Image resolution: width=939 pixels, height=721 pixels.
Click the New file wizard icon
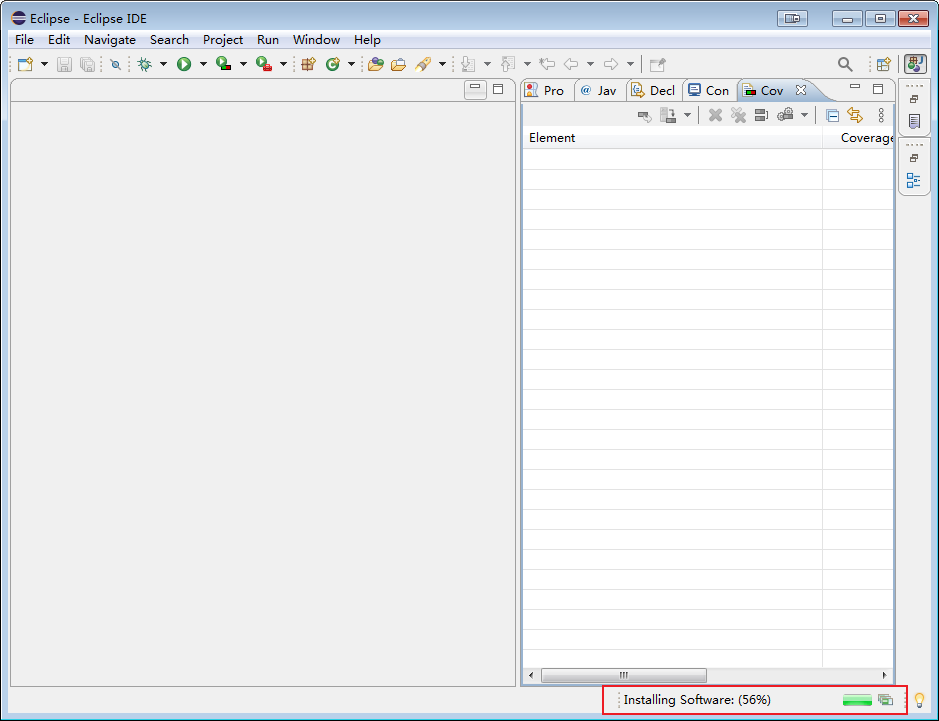click(x=25, y=64)
